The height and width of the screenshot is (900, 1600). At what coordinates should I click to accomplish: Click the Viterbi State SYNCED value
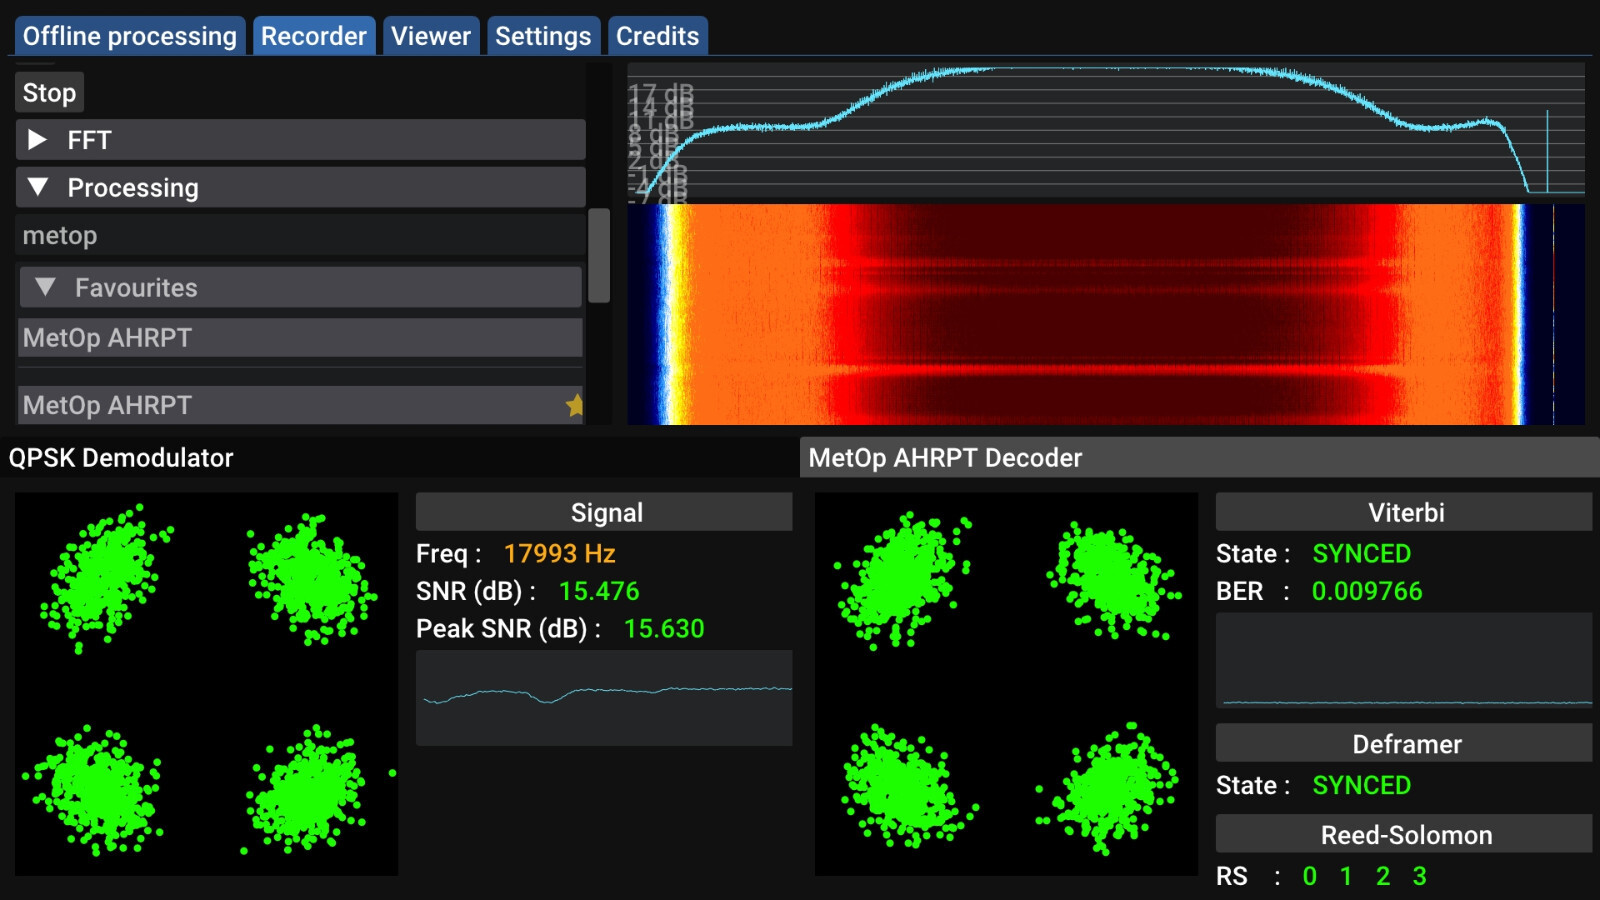(x=1361, y=554)
